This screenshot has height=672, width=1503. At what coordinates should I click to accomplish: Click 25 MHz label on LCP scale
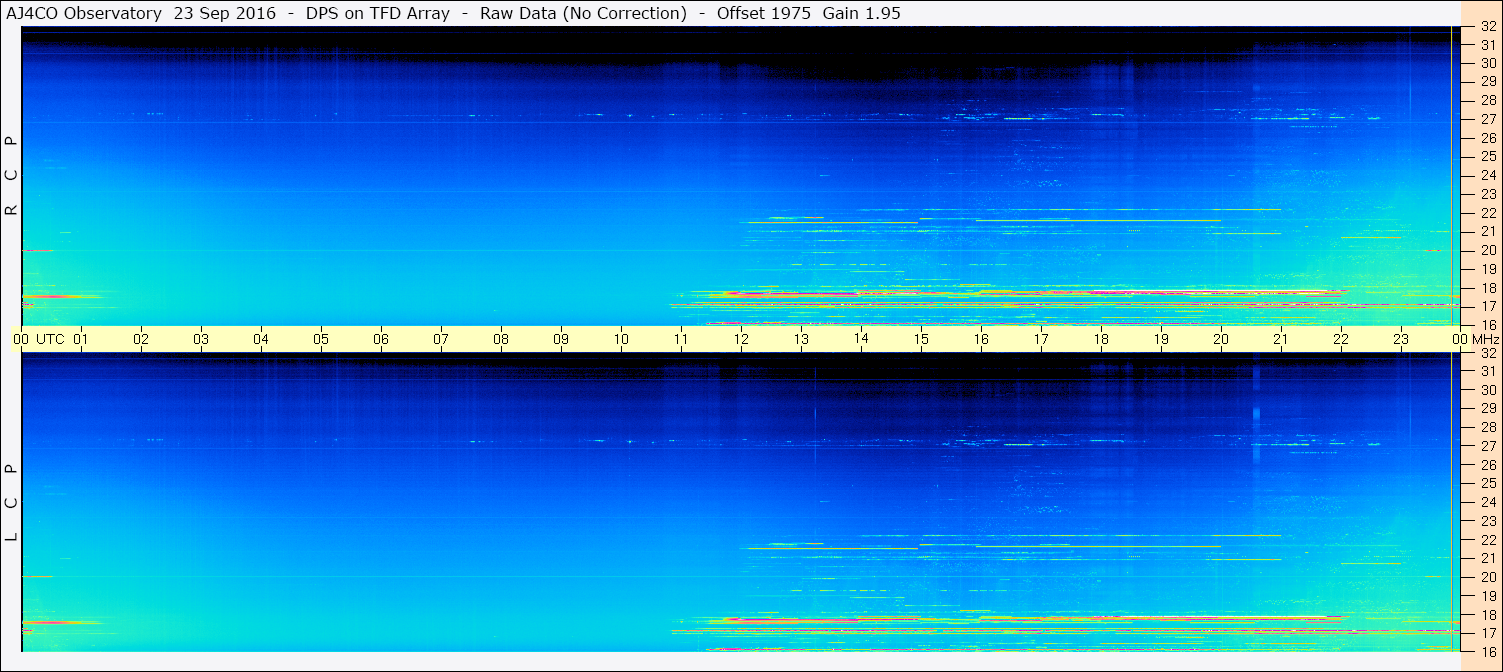pyautogui.click(x=1488, y=483)
